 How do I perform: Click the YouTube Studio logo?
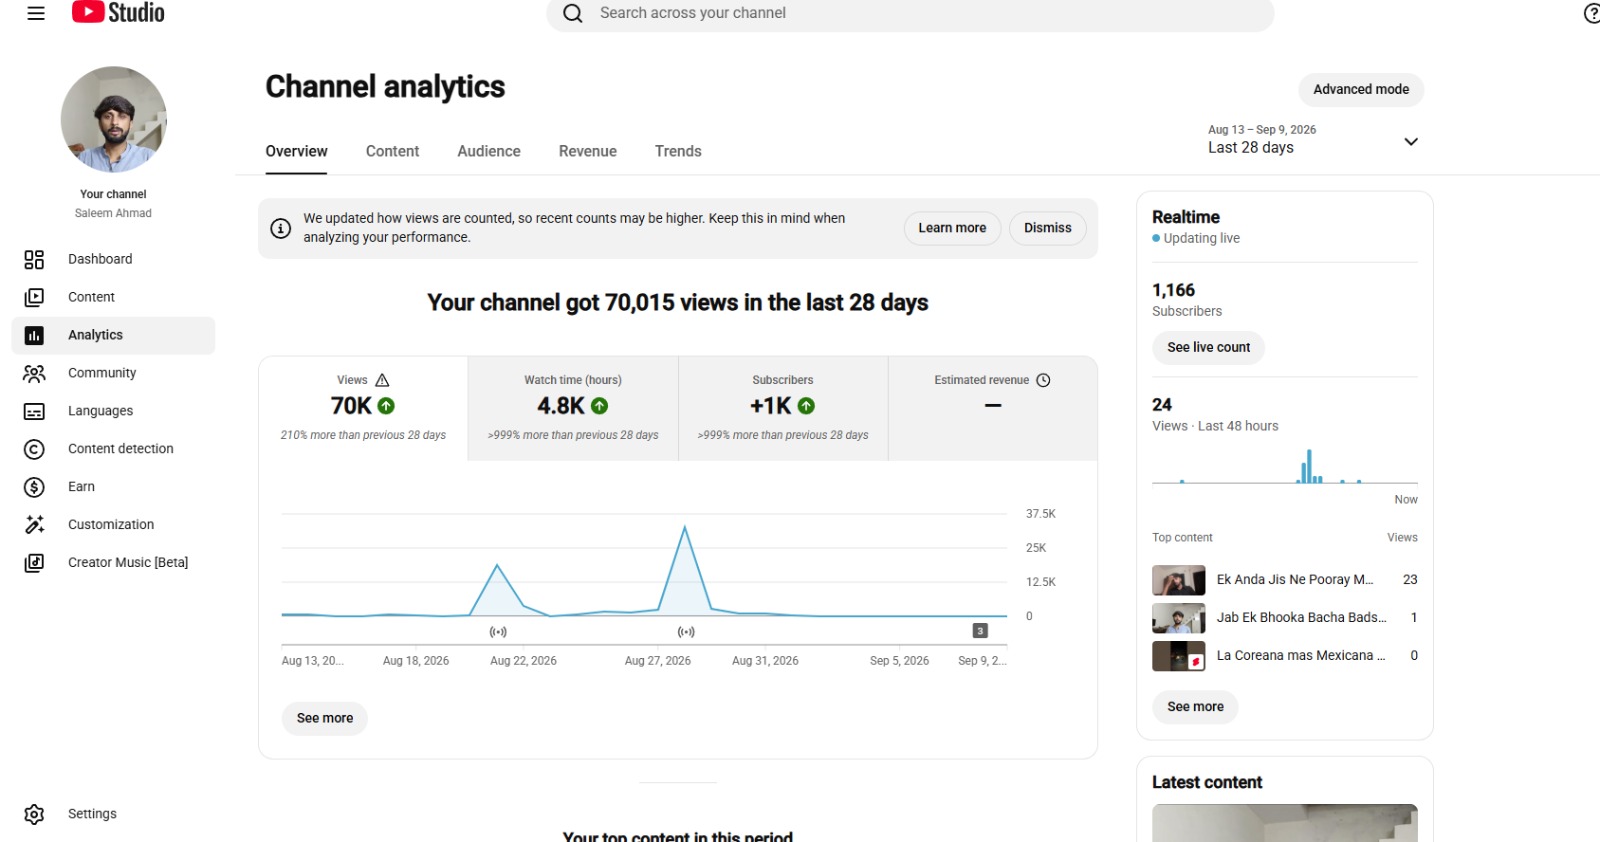point(118,12)
